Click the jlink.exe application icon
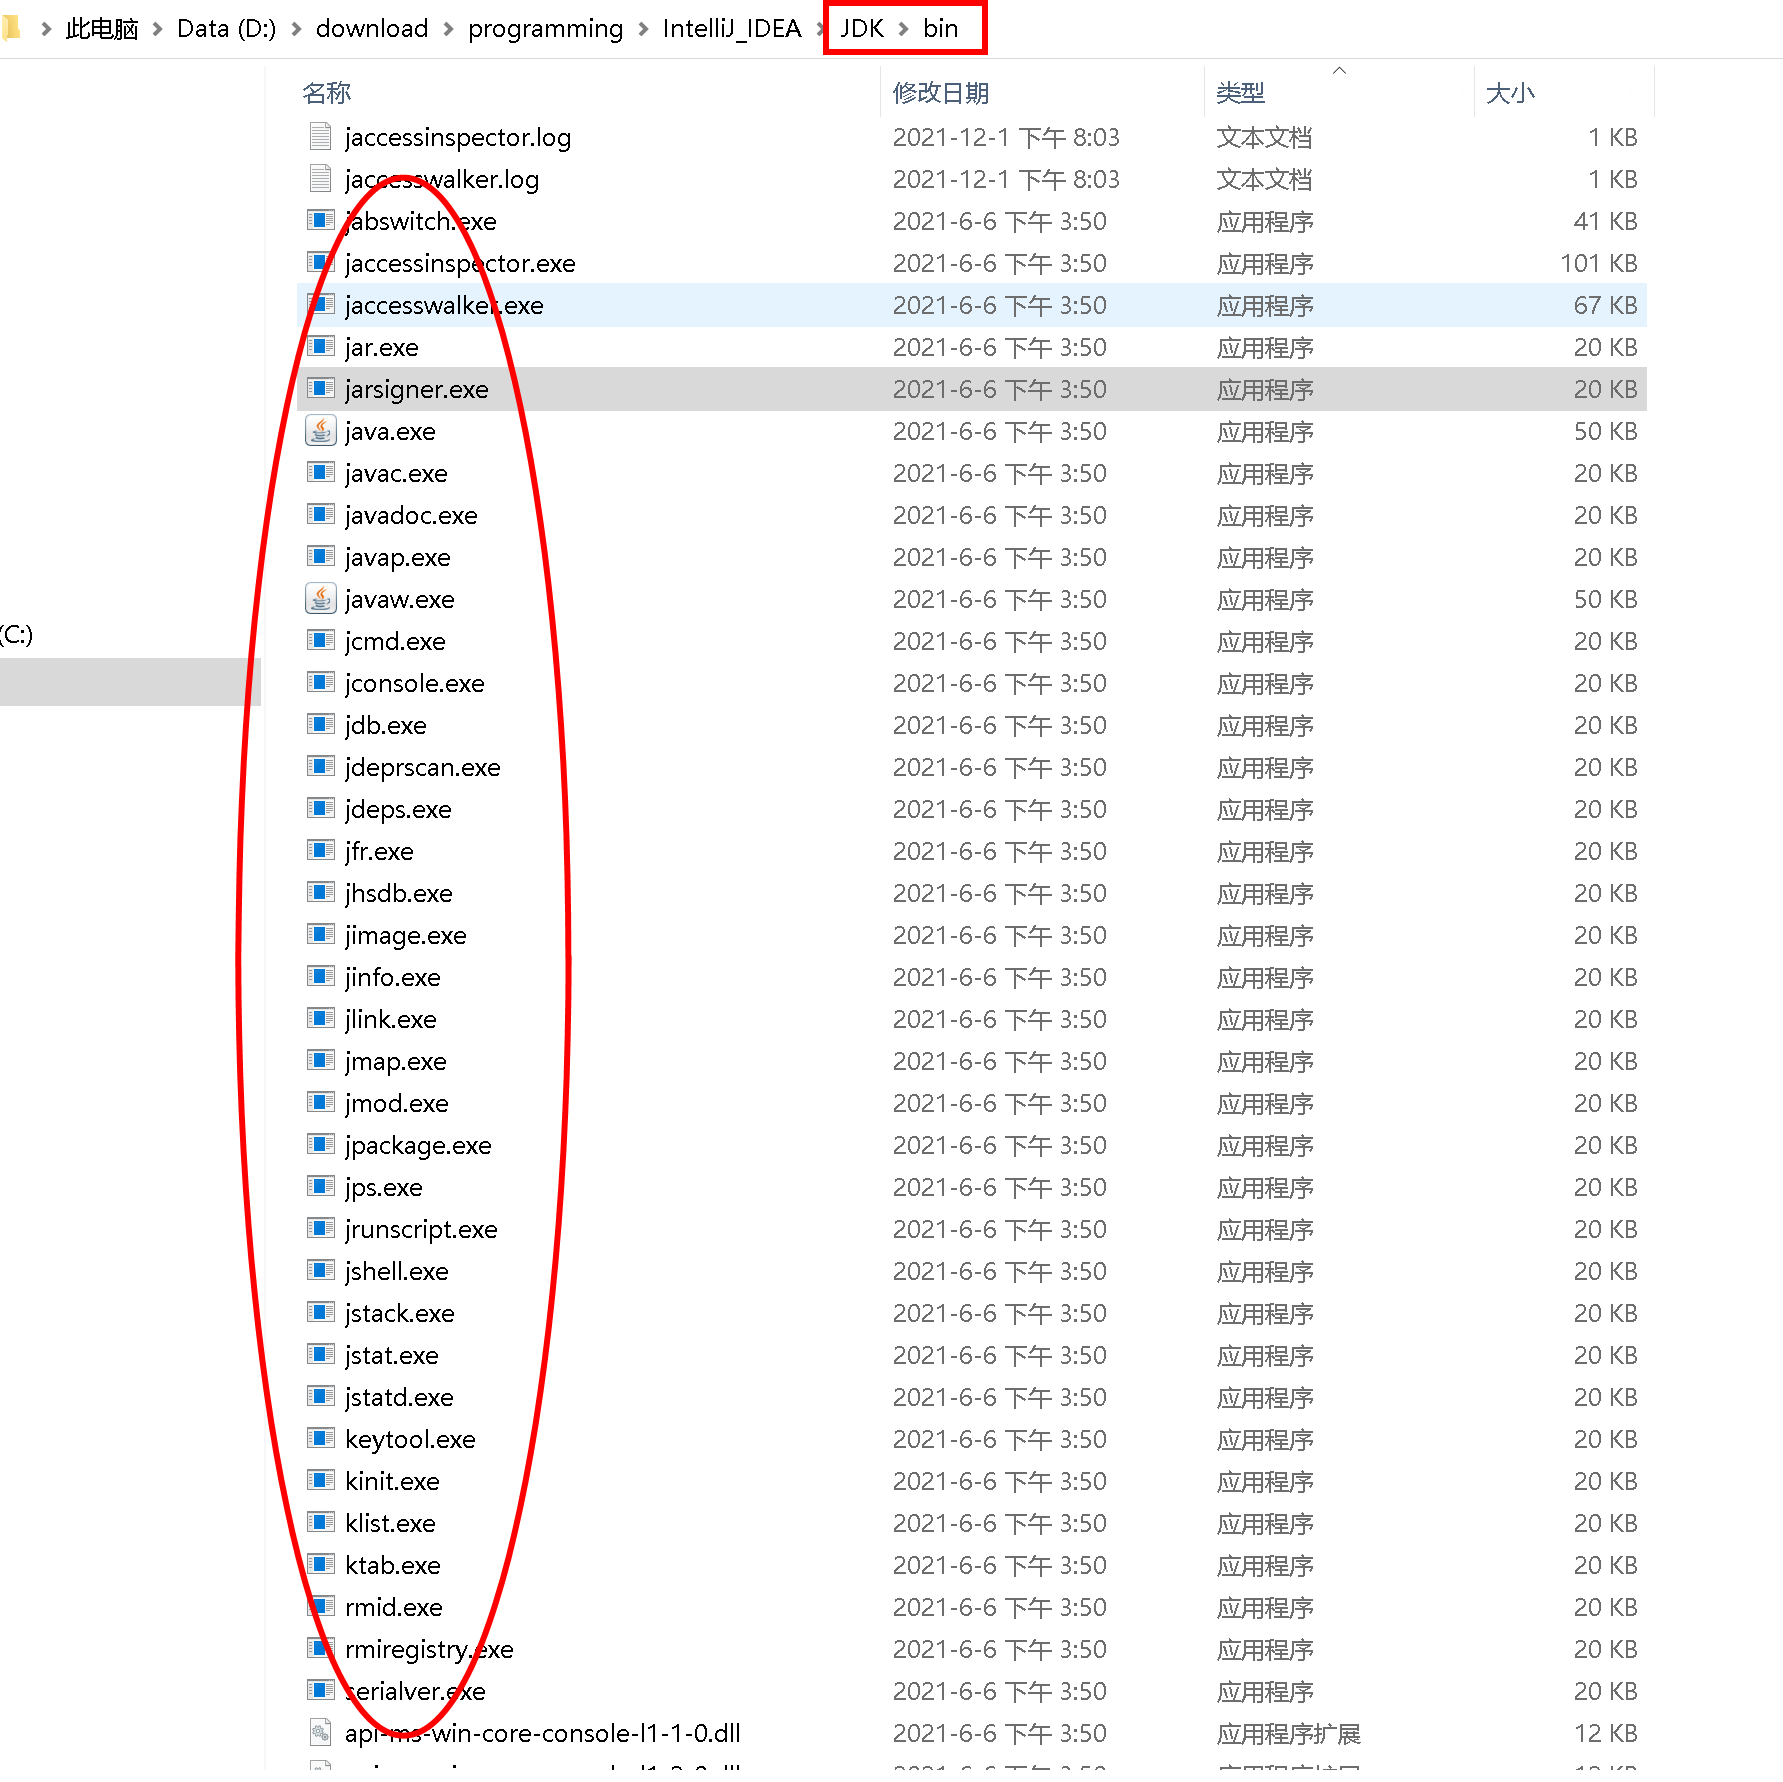 320,1018
